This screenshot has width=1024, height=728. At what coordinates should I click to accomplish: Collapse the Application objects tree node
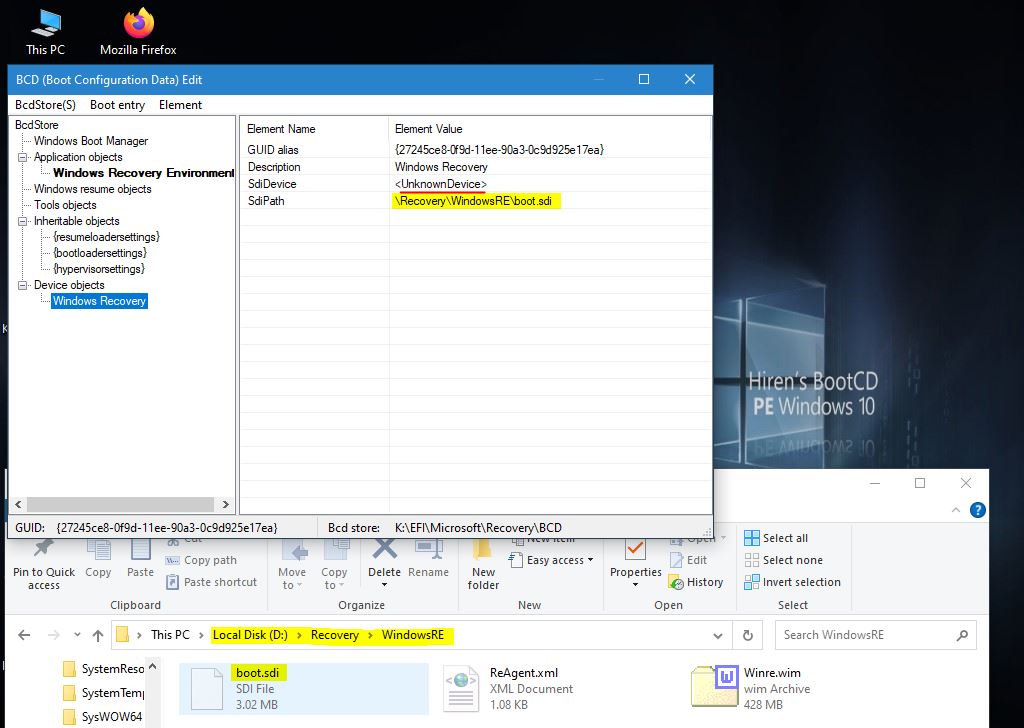(23, 158)
